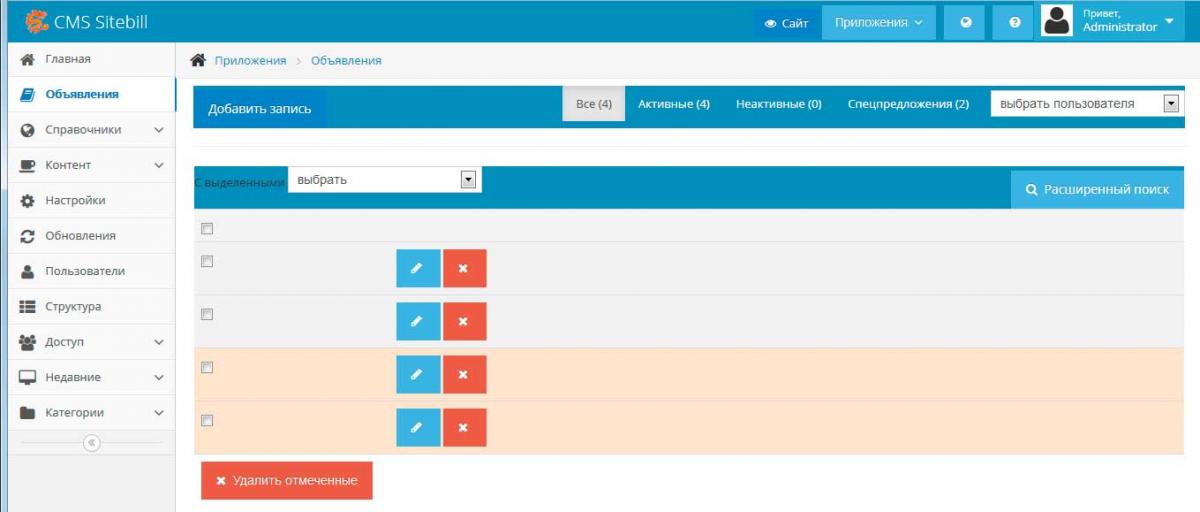Open the 'С выделенными' action dropdown

(x=384, y=180)
